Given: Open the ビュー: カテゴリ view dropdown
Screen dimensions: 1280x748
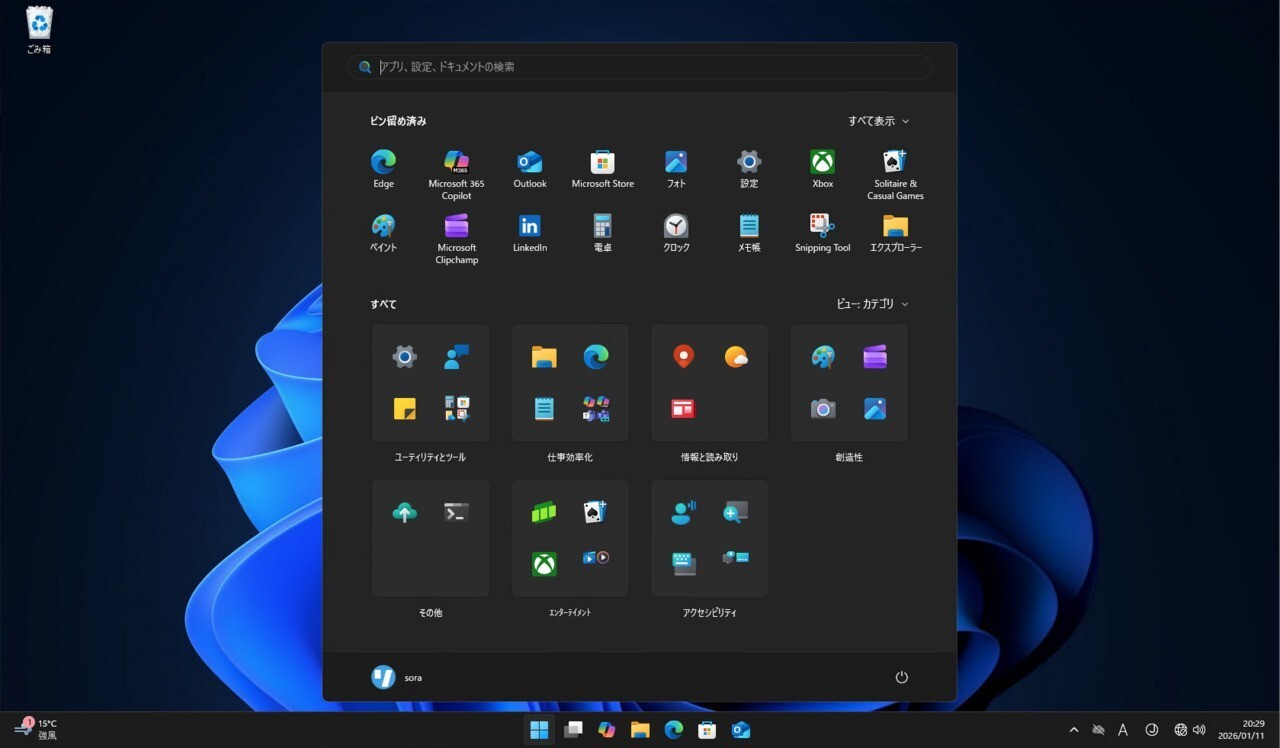Looking at the screenshot, I should coord(872,304).
